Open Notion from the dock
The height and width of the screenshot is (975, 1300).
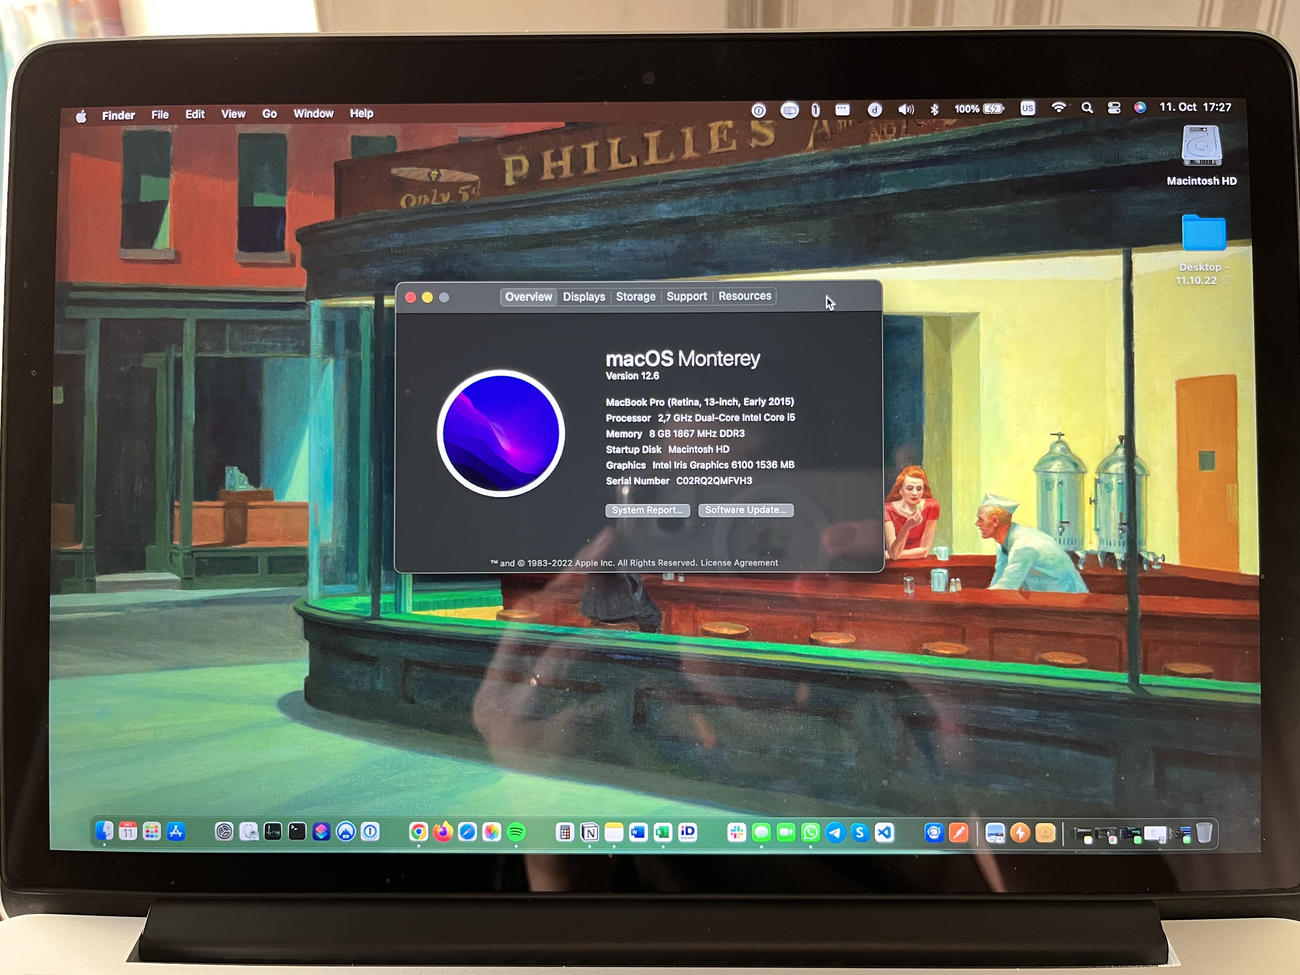[589, 832]
